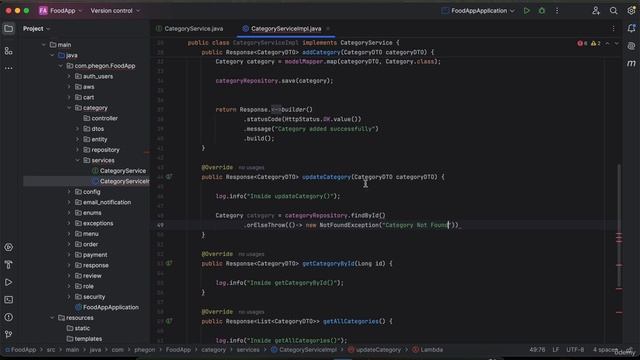This screenshot has width=640, height=360.
Task: Jump to previous highlighted error arrow
Action: 607,43
